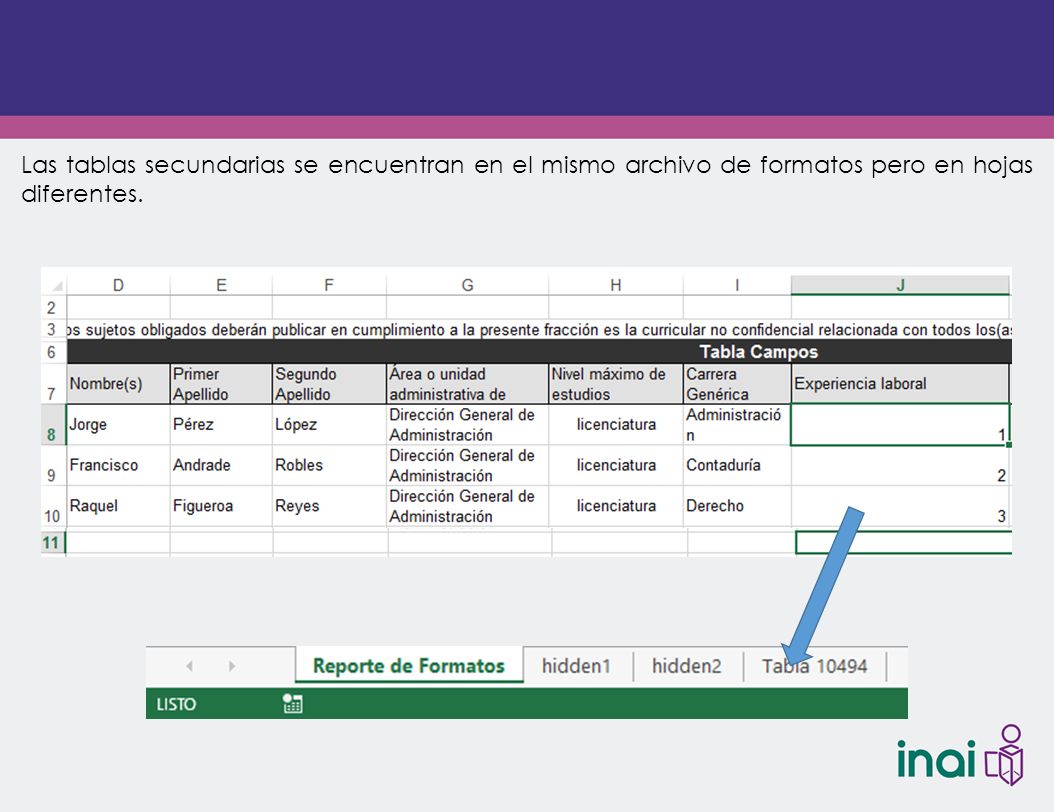
Task: Select Jorge's licenciatura cell
Action: (x=616, y=425)
